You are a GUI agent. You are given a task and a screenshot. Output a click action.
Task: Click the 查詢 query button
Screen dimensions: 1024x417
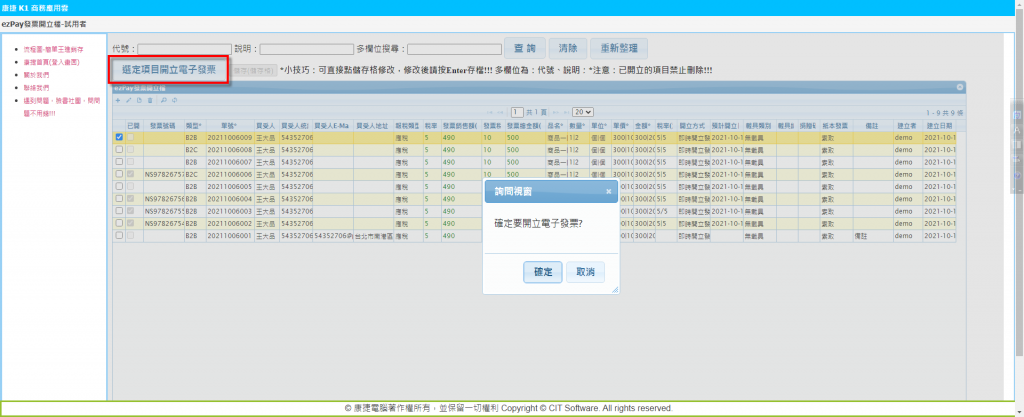[524, 48]
